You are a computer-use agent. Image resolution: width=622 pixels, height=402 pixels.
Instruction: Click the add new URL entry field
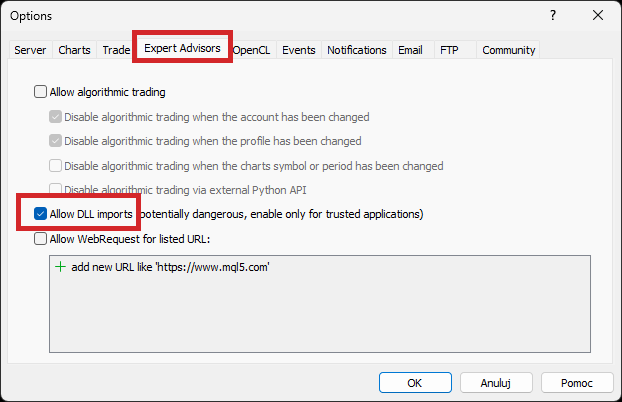coord(170,268)
